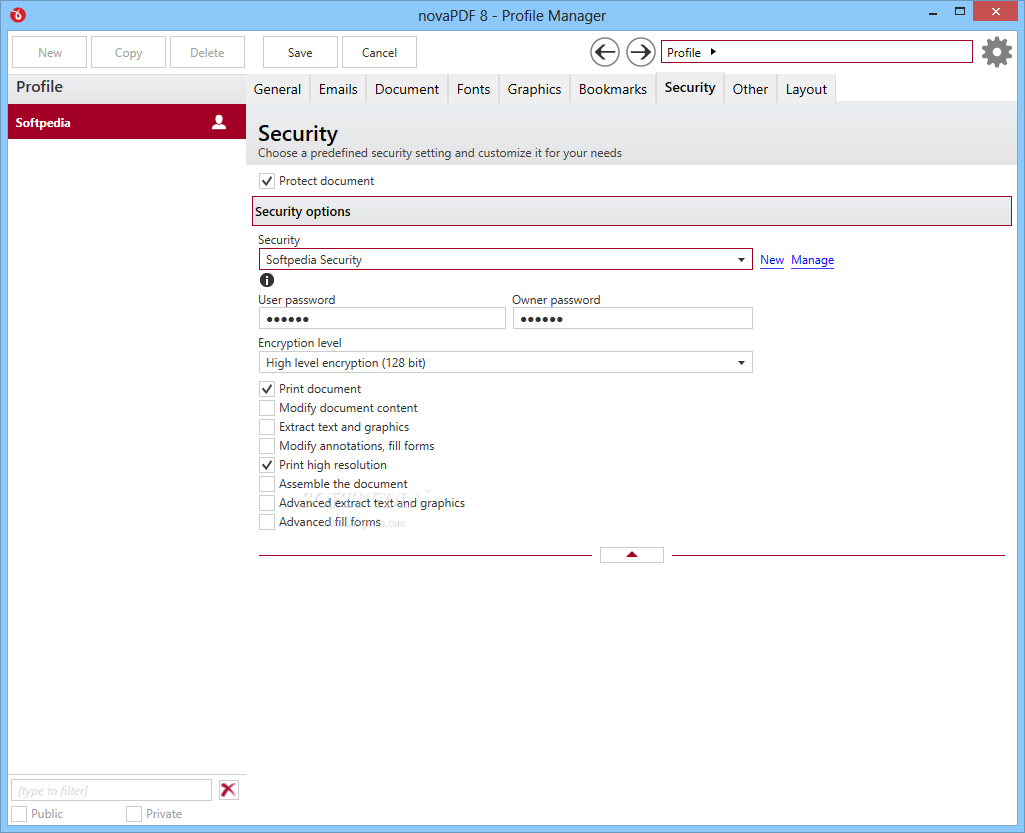This screenshot has width=1025, height=833.
Task: Click the Manage security link
Action: coord(813,260)
